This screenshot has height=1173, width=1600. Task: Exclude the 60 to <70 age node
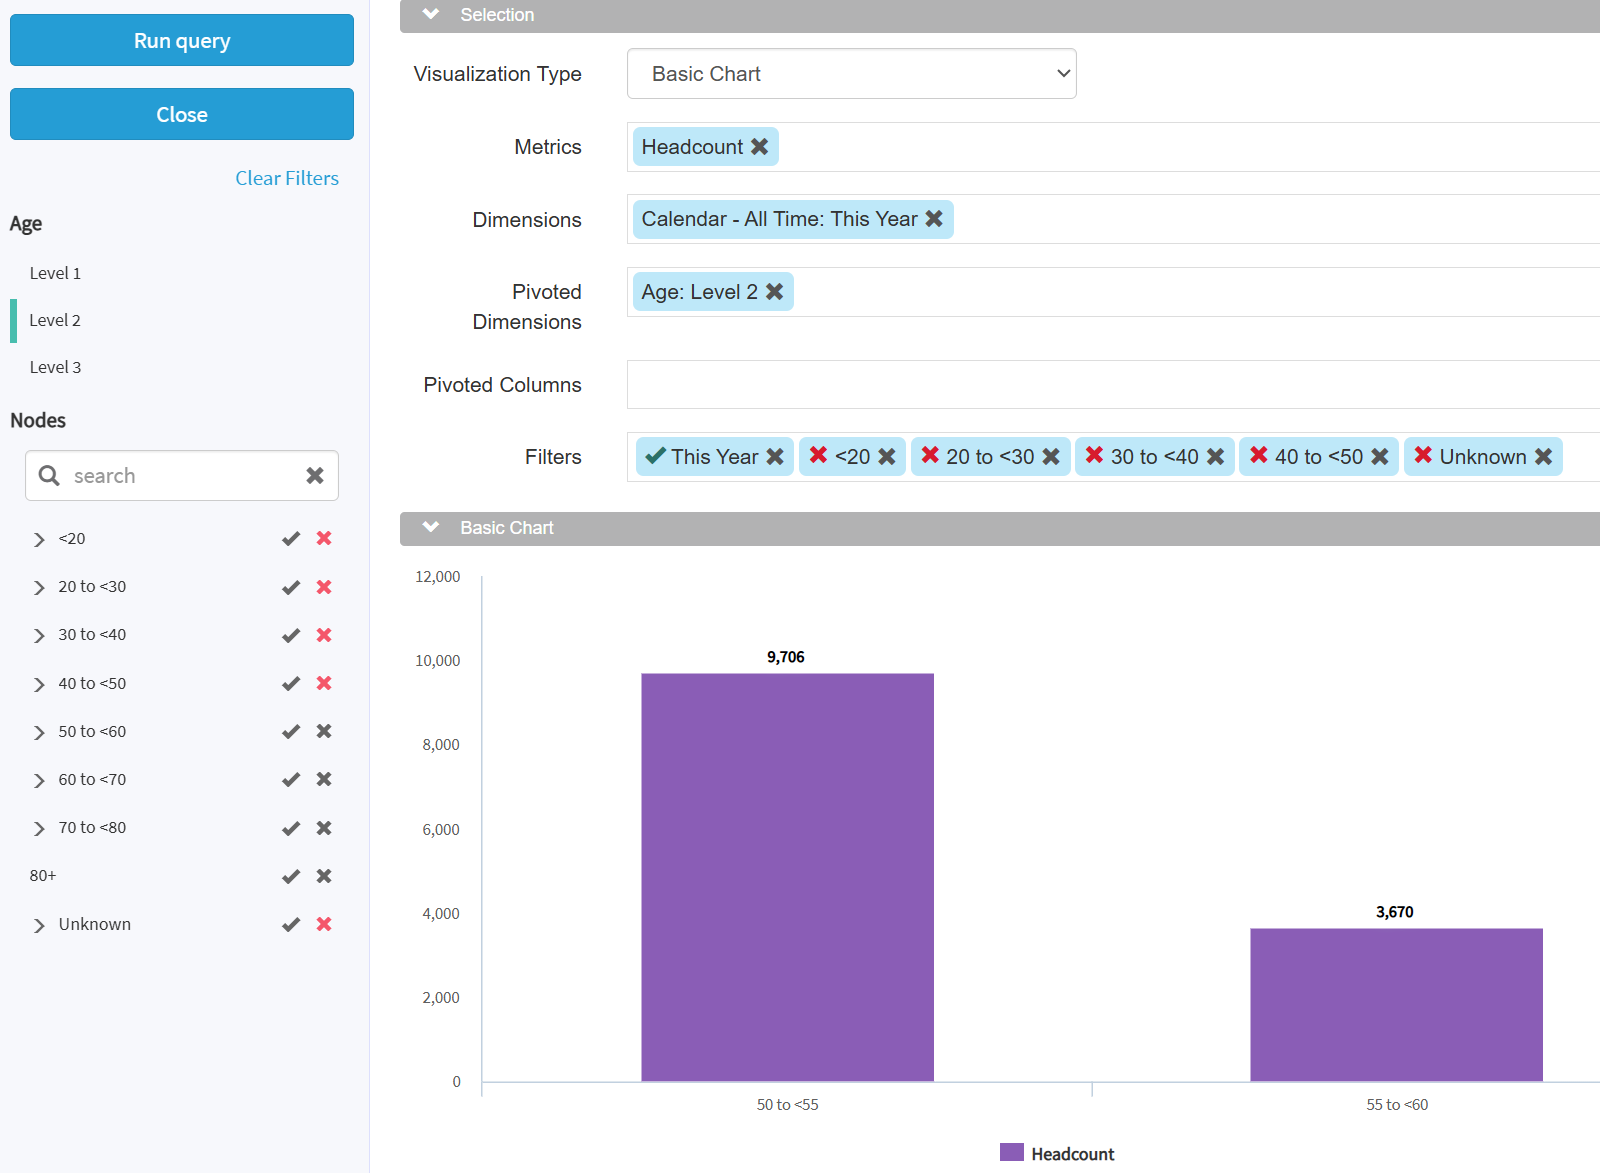tap(324, 780)
